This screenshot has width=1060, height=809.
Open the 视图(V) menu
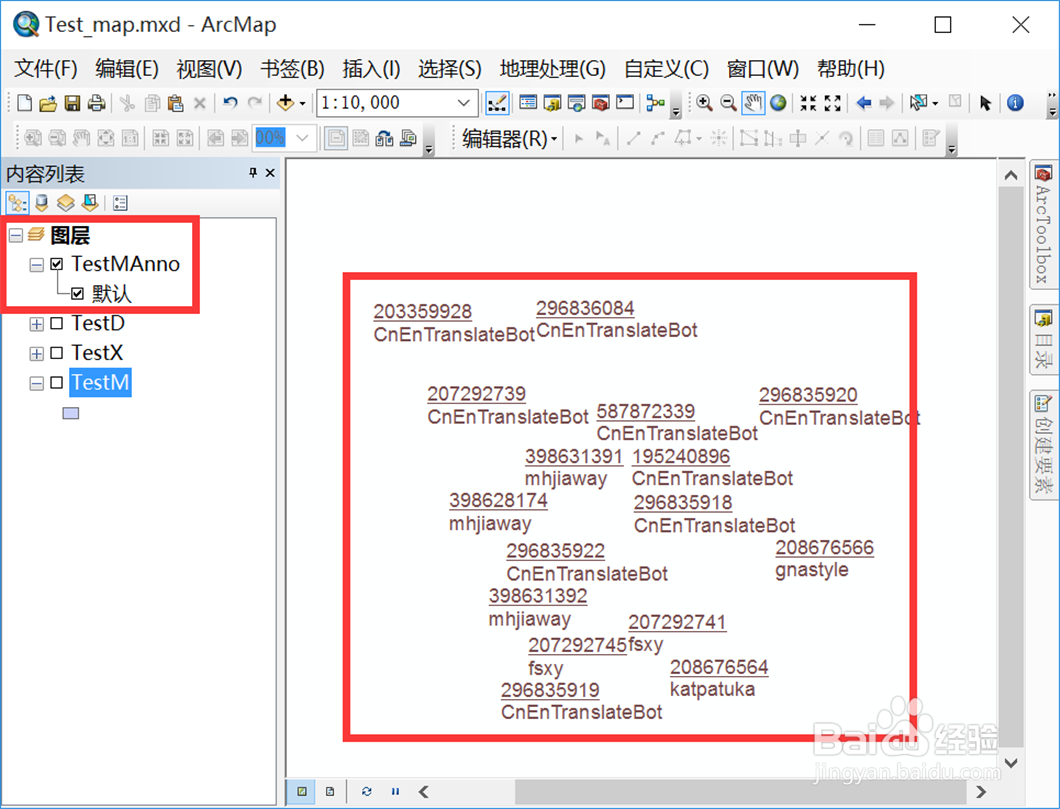(210, 69)
